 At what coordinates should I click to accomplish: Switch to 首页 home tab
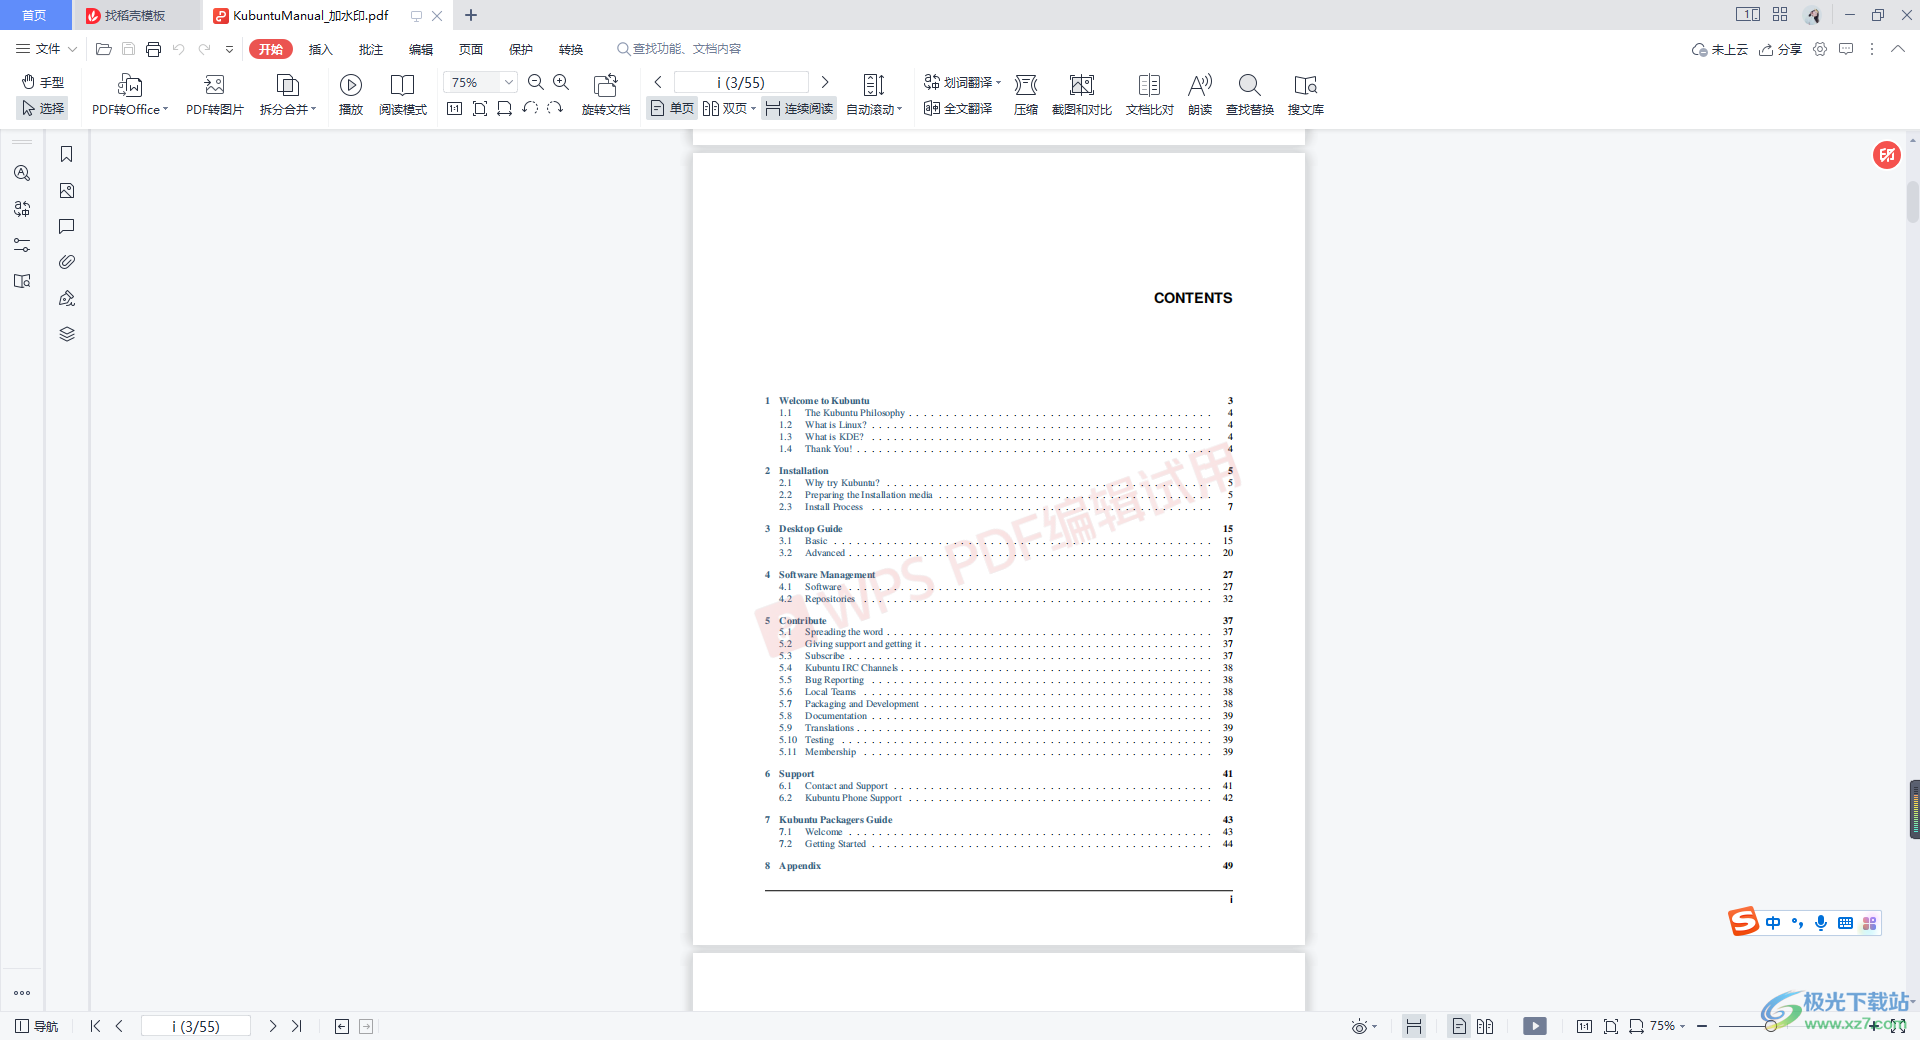(35, 15)
